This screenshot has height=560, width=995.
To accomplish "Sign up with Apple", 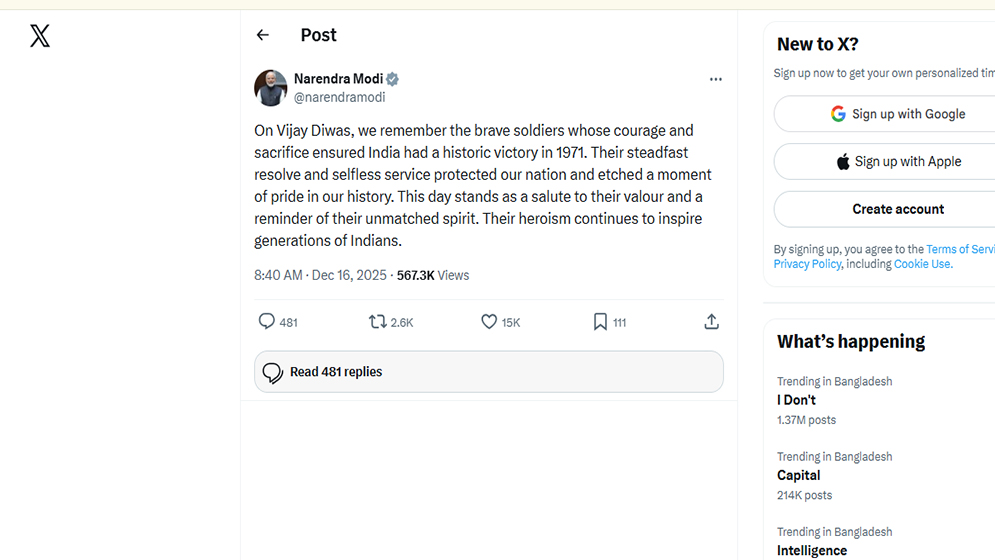I will [x=897, y=162].
